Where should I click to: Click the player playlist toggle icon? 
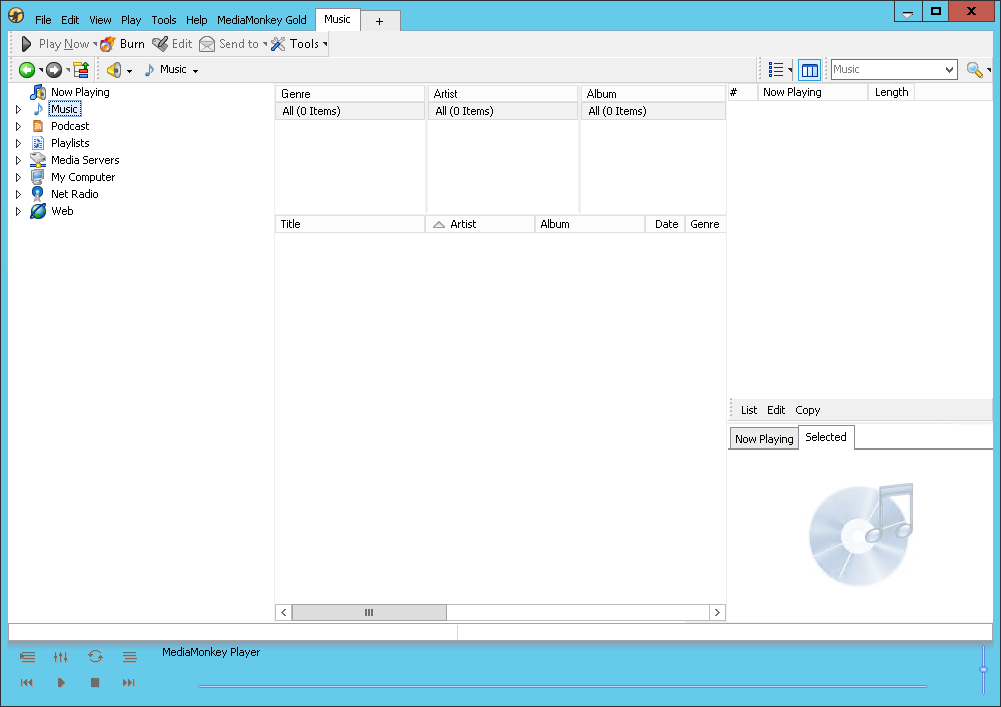[27, 657]
